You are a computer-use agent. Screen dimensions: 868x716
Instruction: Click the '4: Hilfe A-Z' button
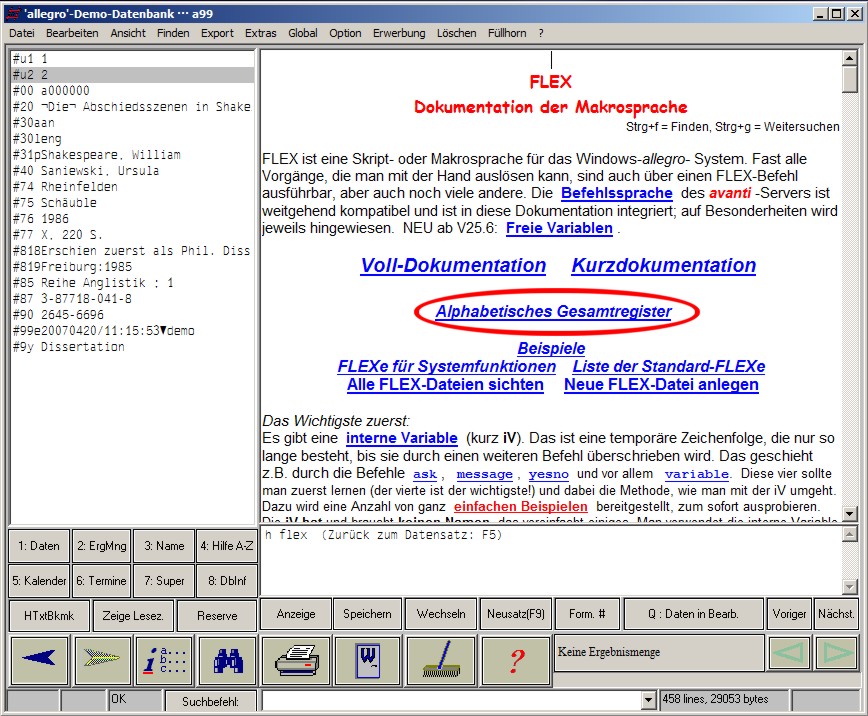pos(225,546)
